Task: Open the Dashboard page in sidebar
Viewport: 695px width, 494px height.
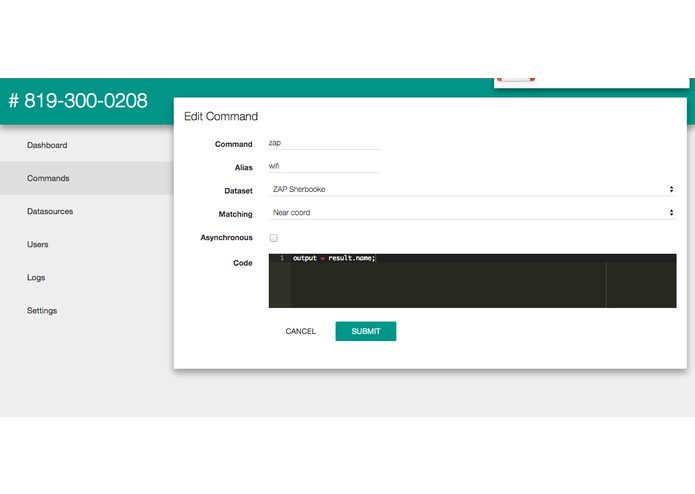Action: coord(47,145)
